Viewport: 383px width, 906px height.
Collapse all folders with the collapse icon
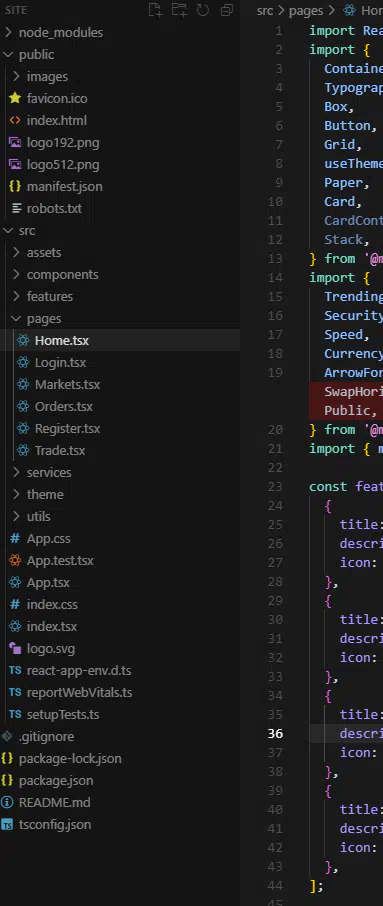227,10
